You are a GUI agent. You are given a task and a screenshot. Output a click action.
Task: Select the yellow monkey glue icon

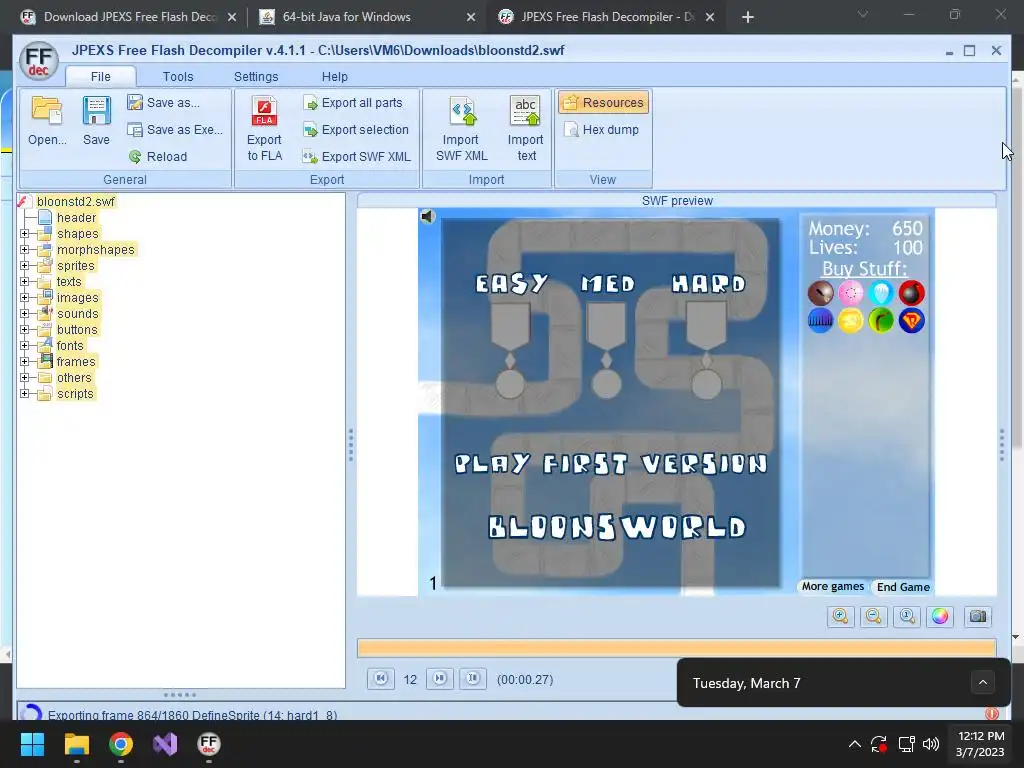point(850,321)
